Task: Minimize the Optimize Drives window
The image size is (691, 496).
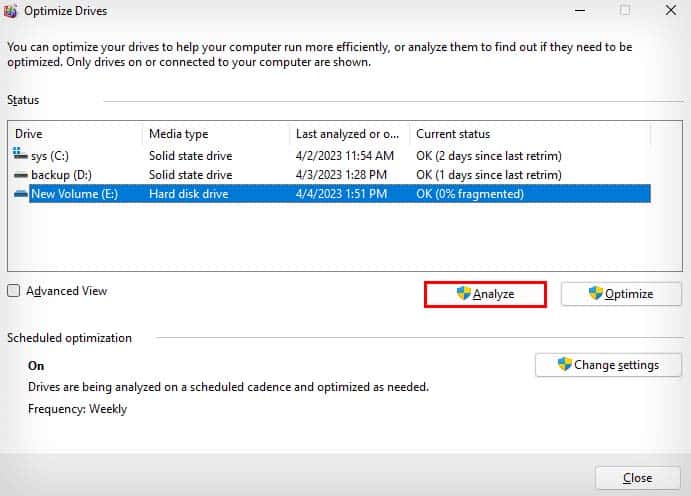Action: pyautogui.click(x=580, y=11)
